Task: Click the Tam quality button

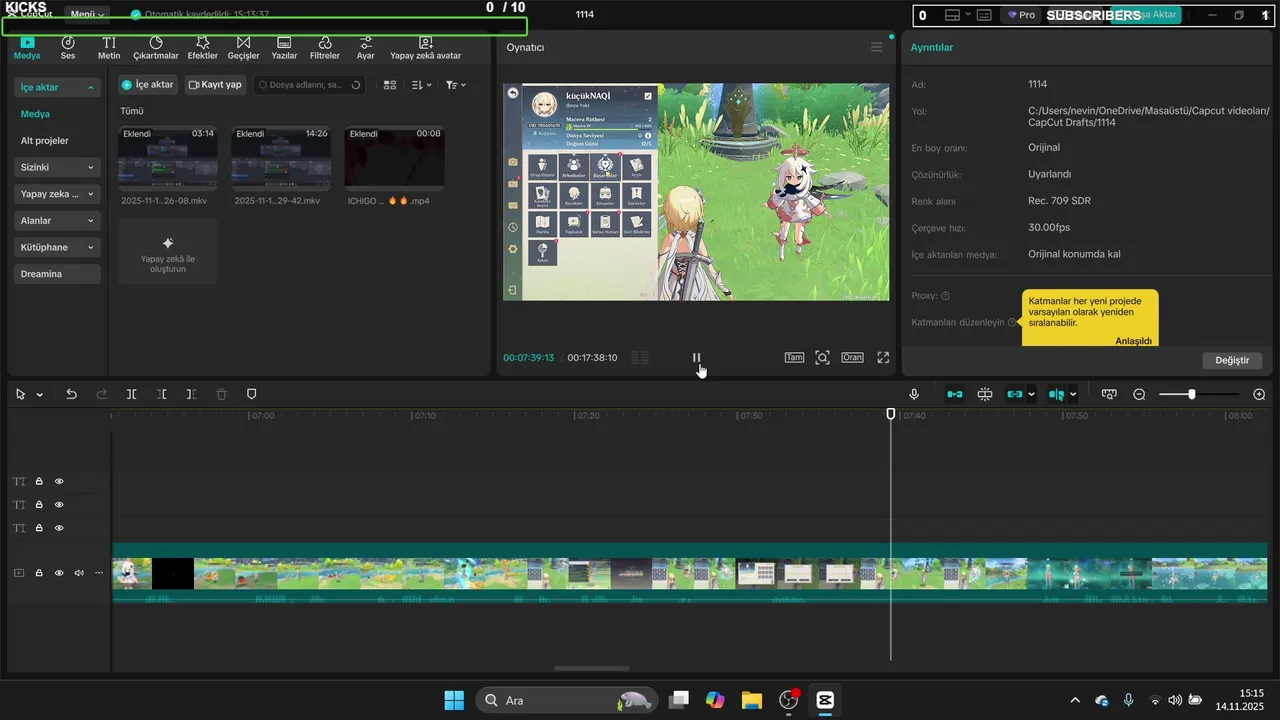Action: [794, 357]
